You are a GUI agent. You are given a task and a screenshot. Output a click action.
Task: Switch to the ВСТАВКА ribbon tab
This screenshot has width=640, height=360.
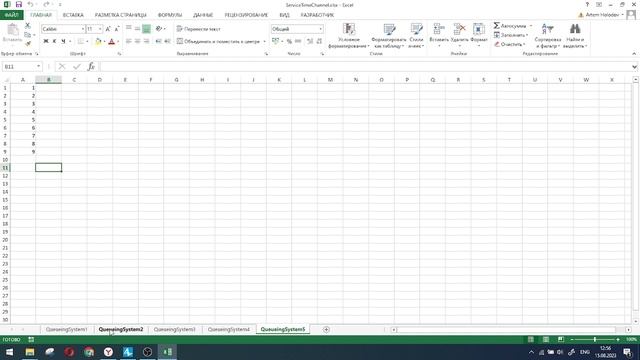[73, 15]
